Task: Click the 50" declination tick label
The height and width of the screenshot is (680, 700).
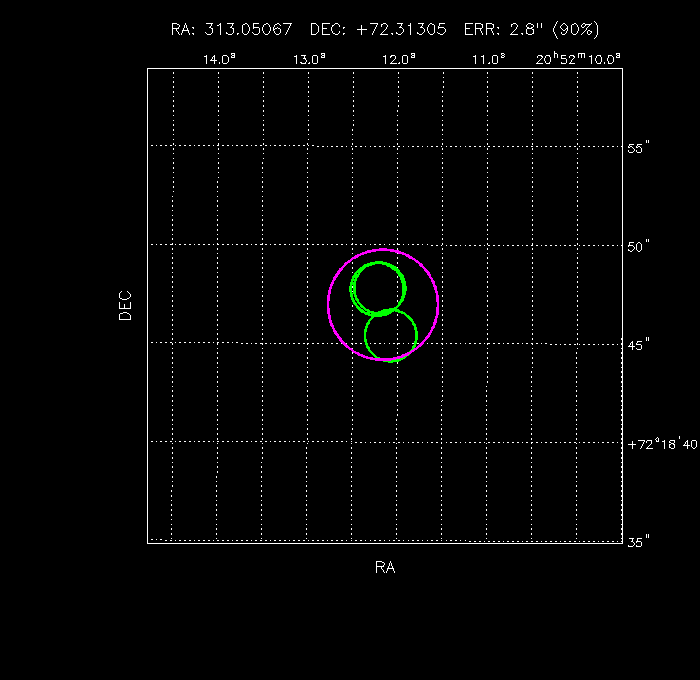Action: (x=638, y=245)
